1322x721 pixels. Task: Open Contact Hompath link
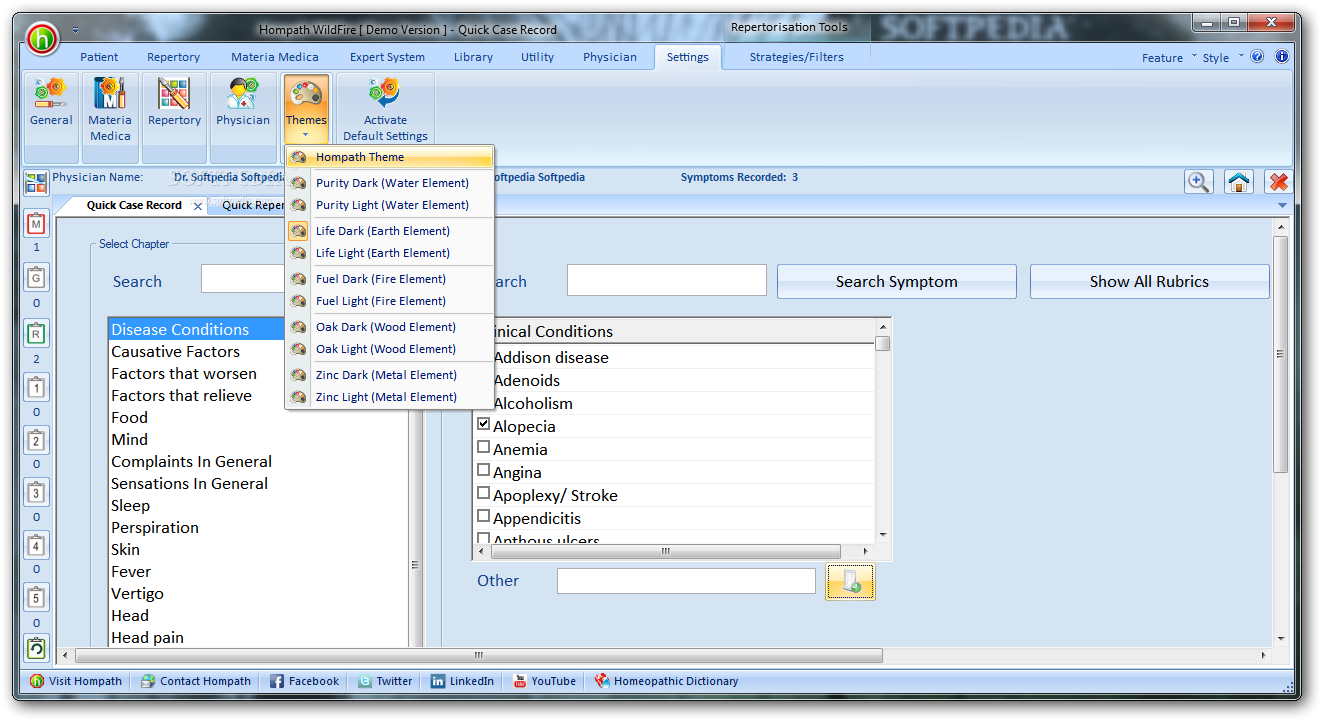(196, 681)
